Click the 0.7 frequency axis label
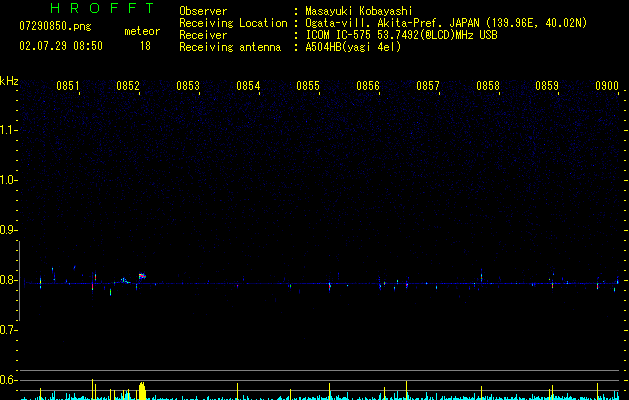 coord(8,330)
